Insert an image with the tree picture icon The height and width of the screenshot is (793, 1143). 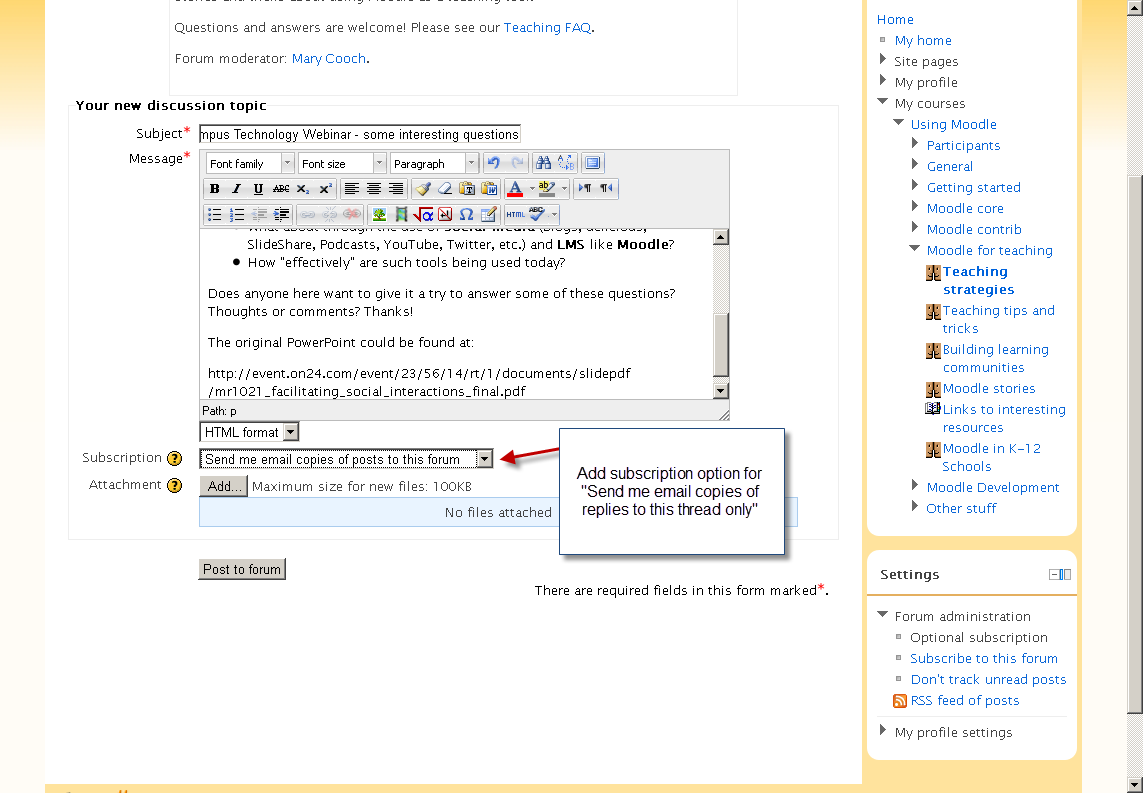pos(379,214)
